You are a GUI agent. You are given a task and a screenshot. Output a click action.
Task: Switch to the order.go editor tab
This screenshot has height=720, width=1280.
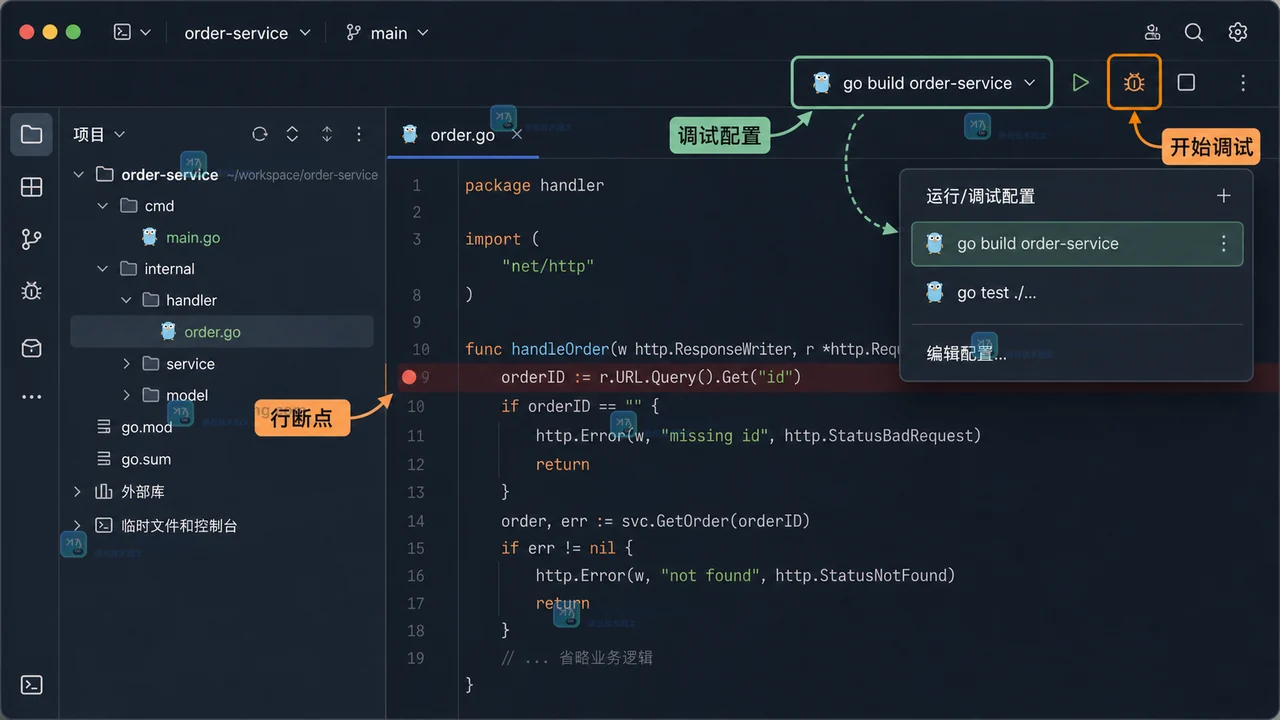(462, 134)
